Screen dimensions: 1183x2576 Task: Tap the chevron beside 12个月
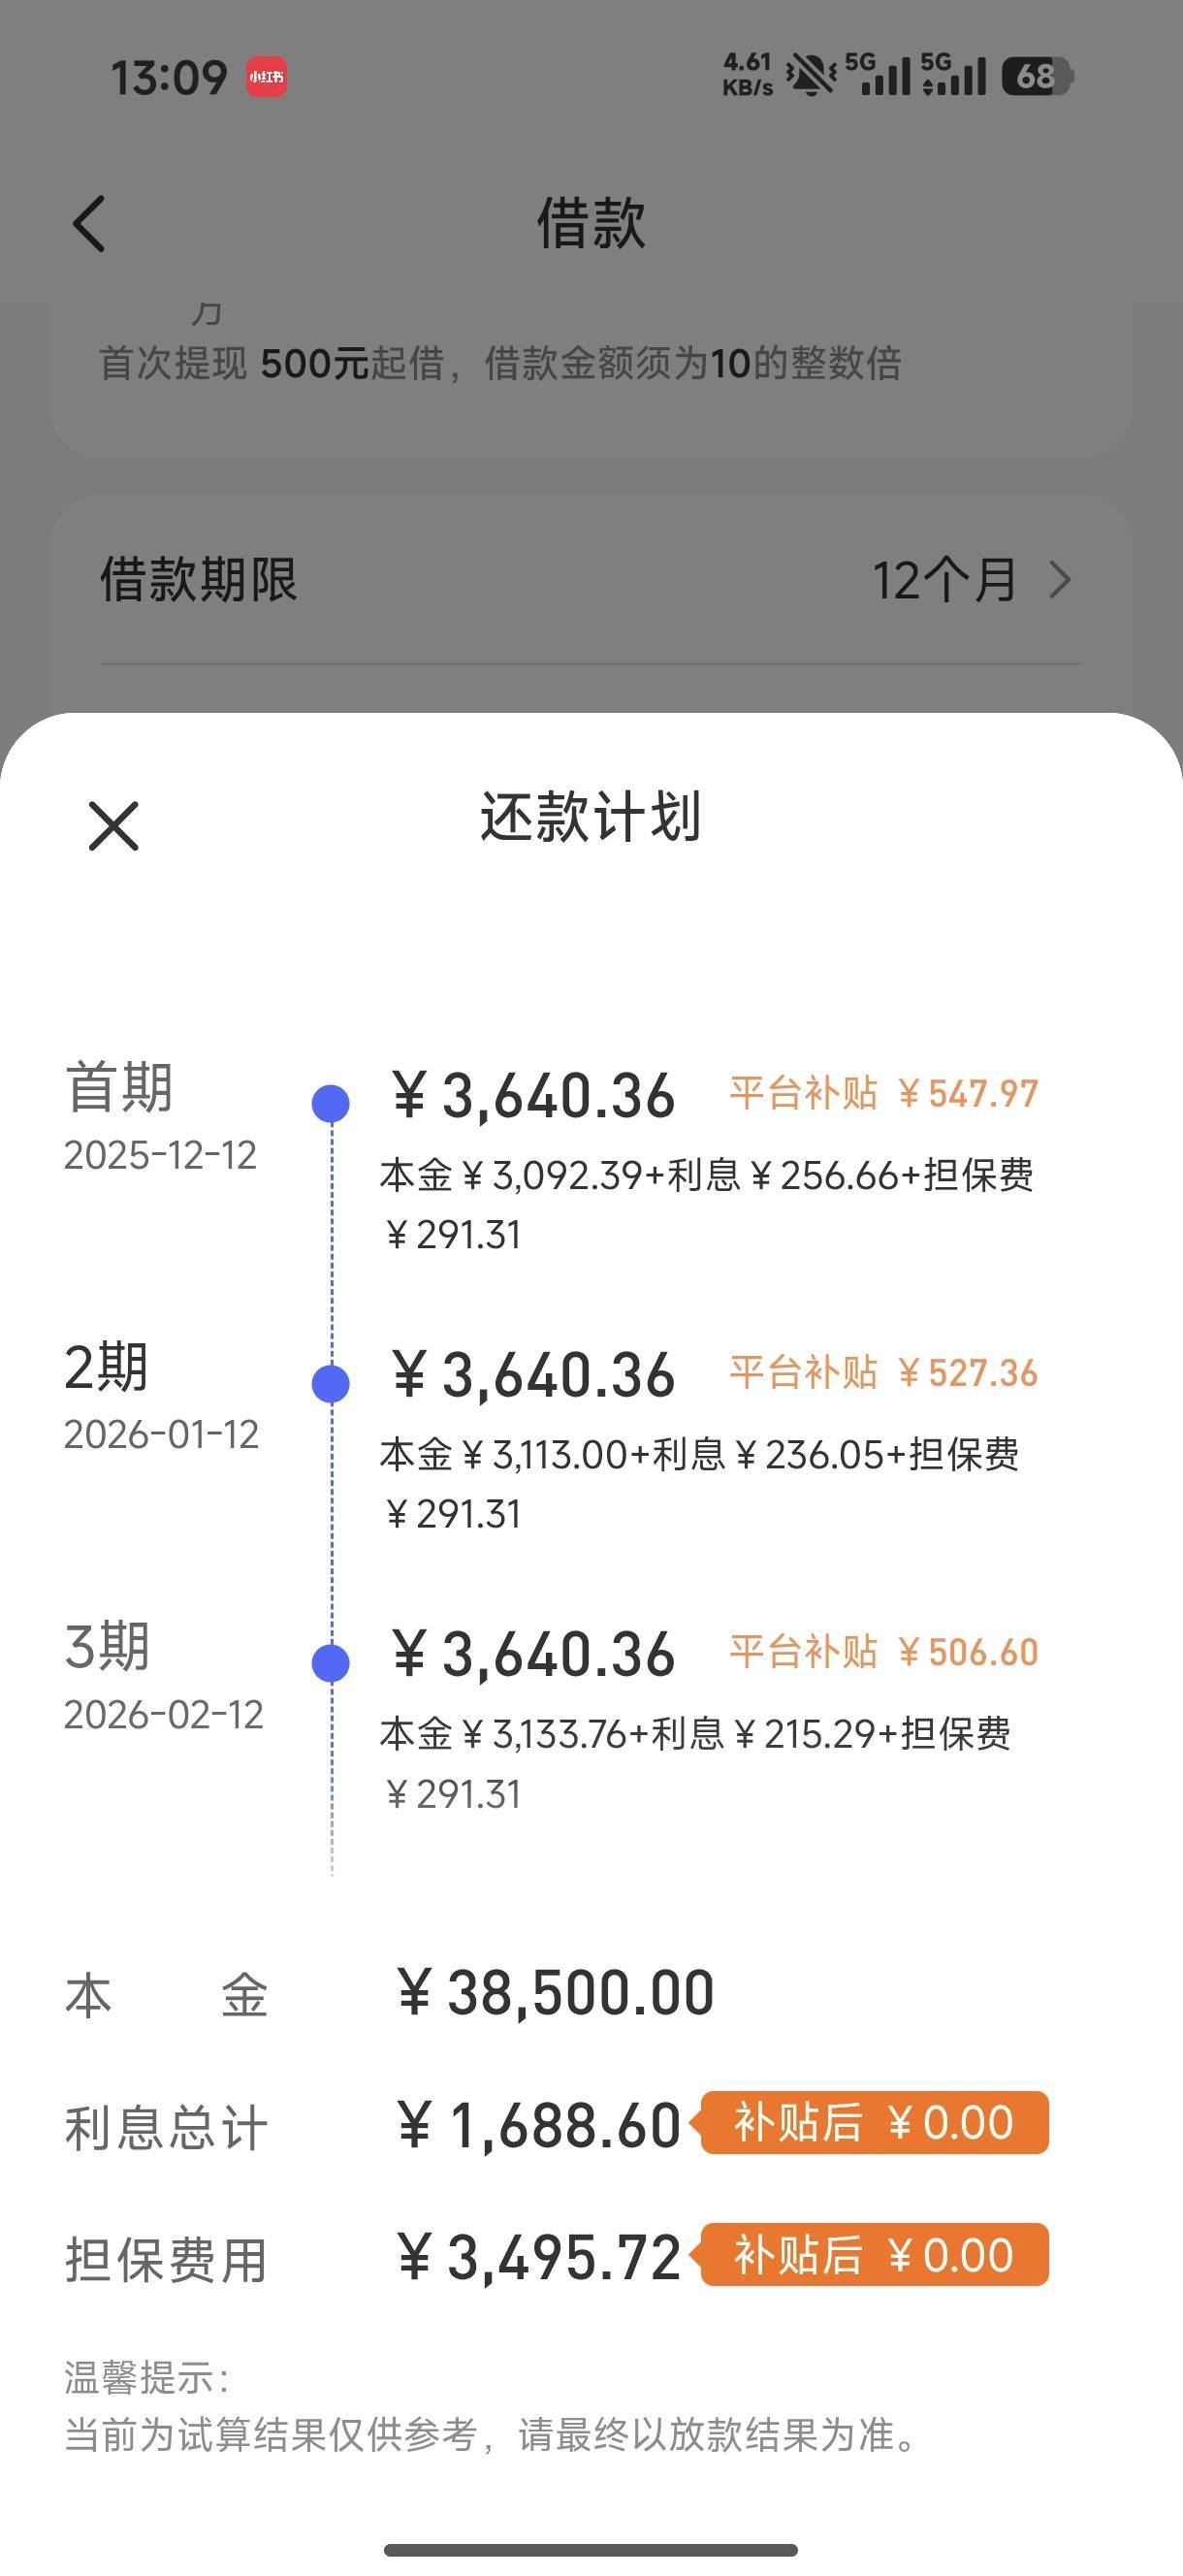(1060, 580)
